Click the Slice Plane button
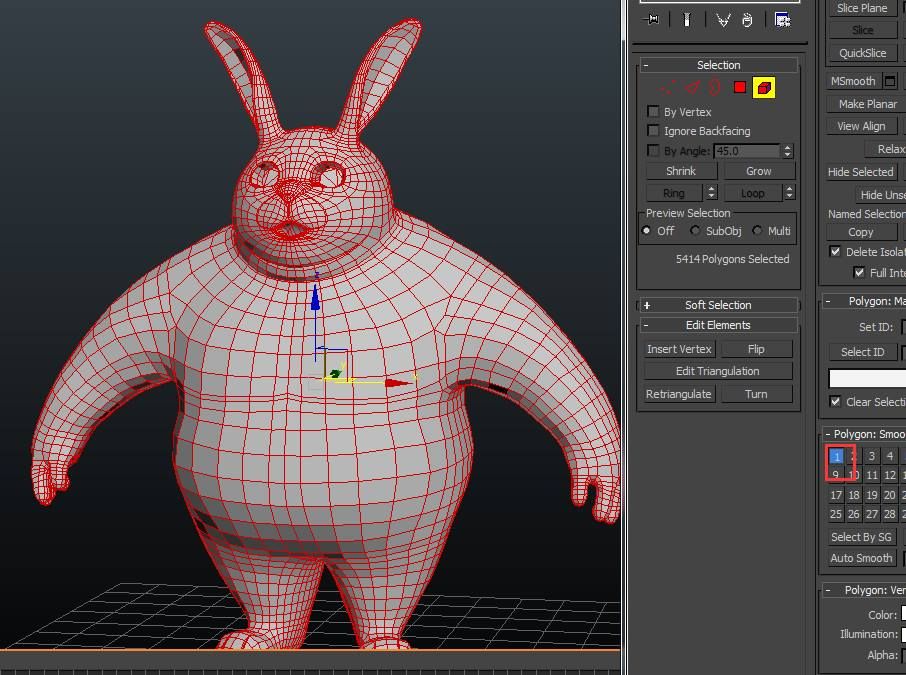 pyautogui.click(x=862, y=8)
